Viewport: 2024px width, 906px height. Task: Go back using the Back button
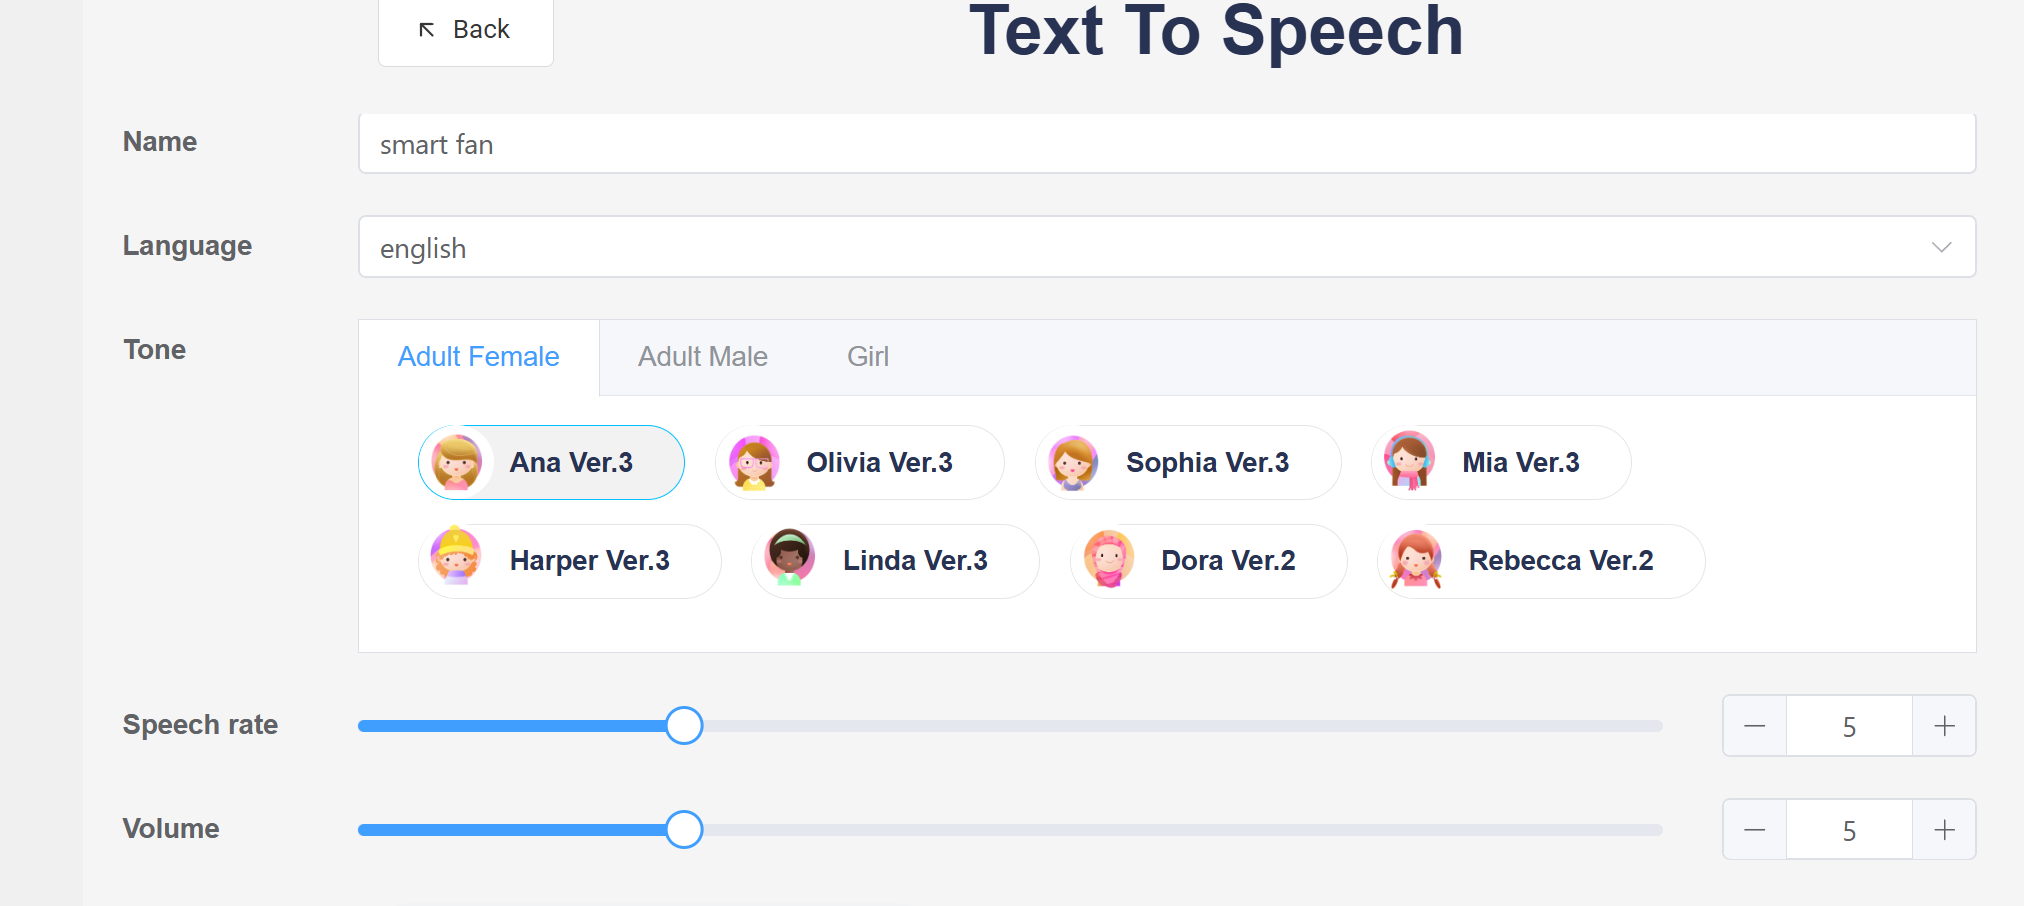pyautogui.click(x=466, y=30)
